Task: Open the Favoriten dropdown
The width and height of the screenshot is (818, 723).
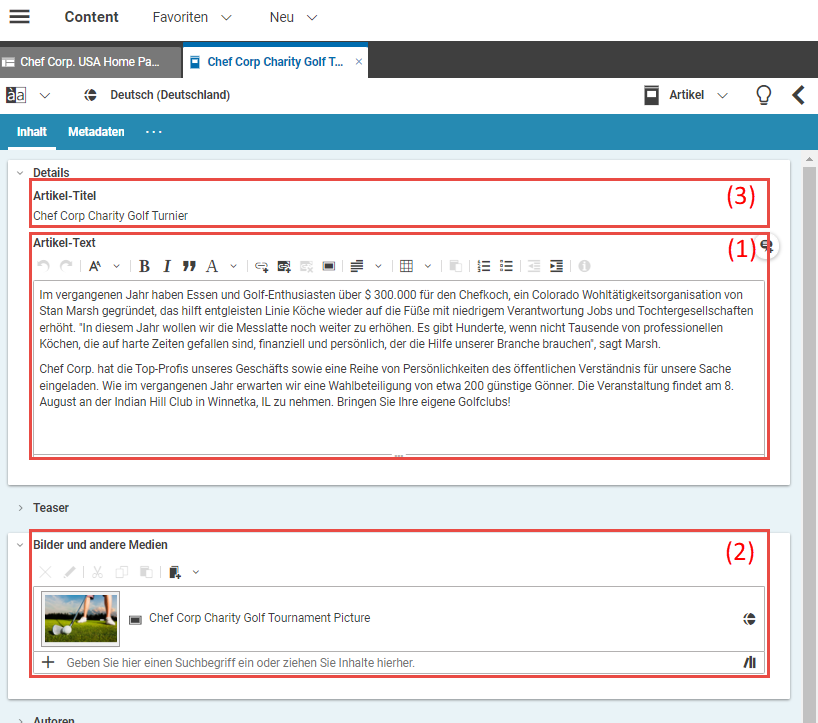Action: point(192,17)
